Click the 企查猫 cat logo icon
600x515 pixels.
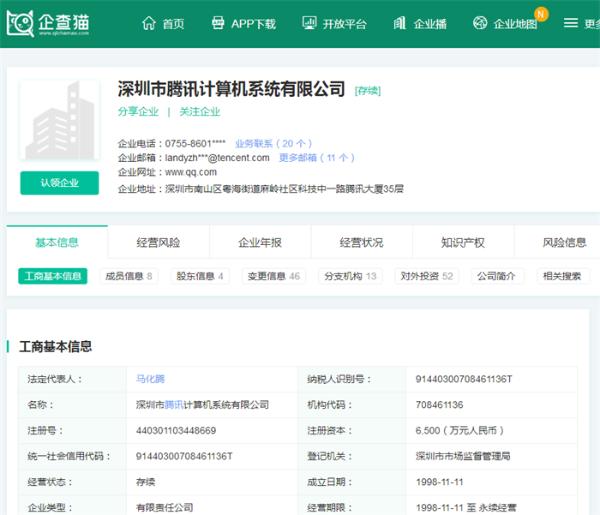[x=21, y=24]
